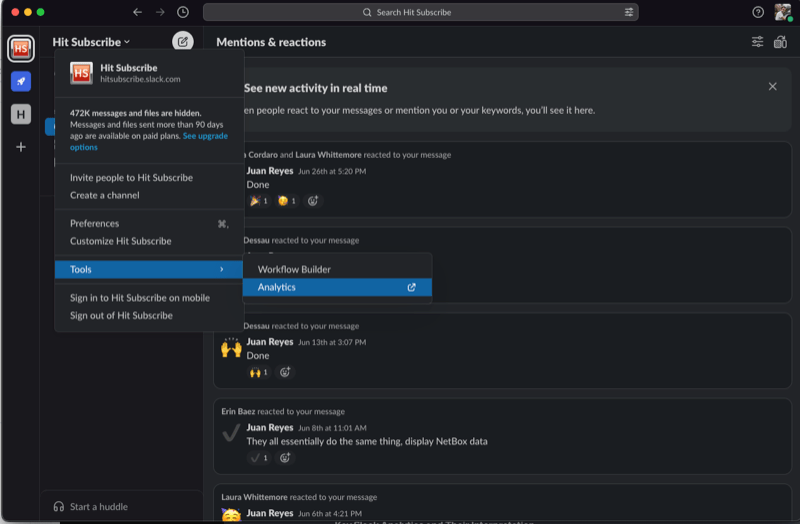
Task: Click the Hit Subscribe logo in menu header
Action: pyautogui.click(x=82, y=73)
